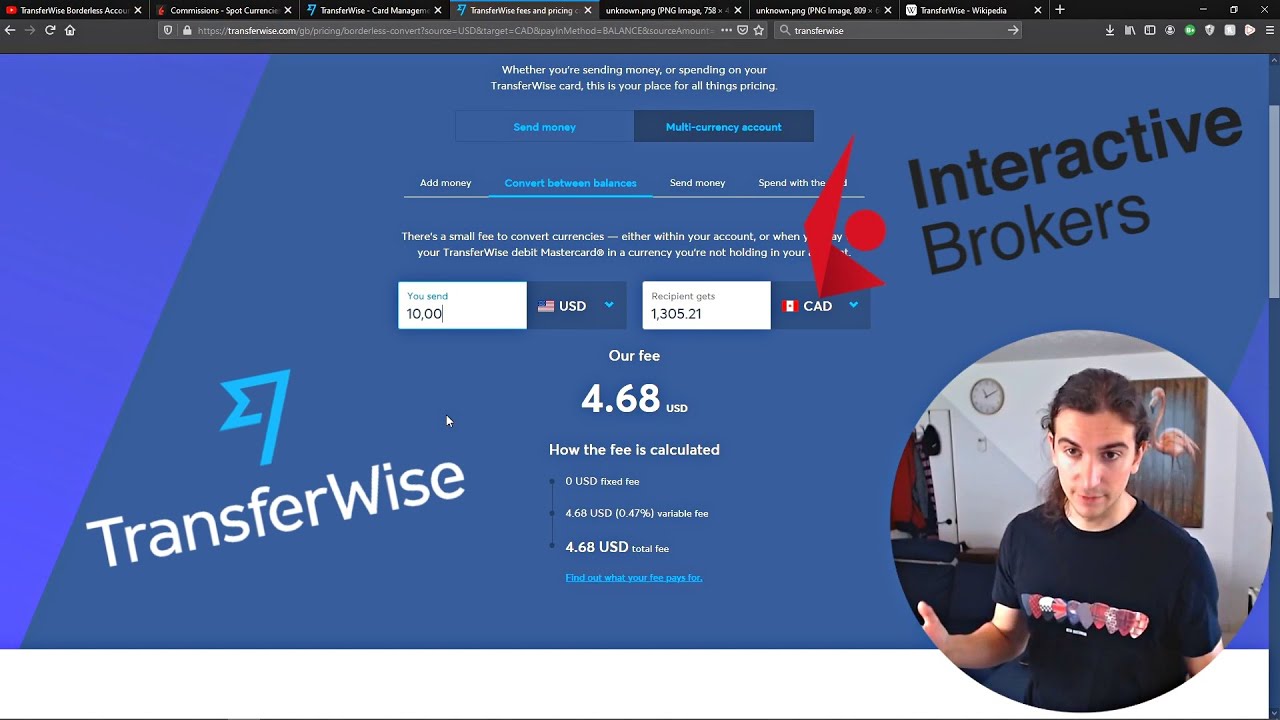Close the Commissions Spot Currencies tab
Image resolution: width=1280 pixels, height=720 pixels.
click(288, 10)
